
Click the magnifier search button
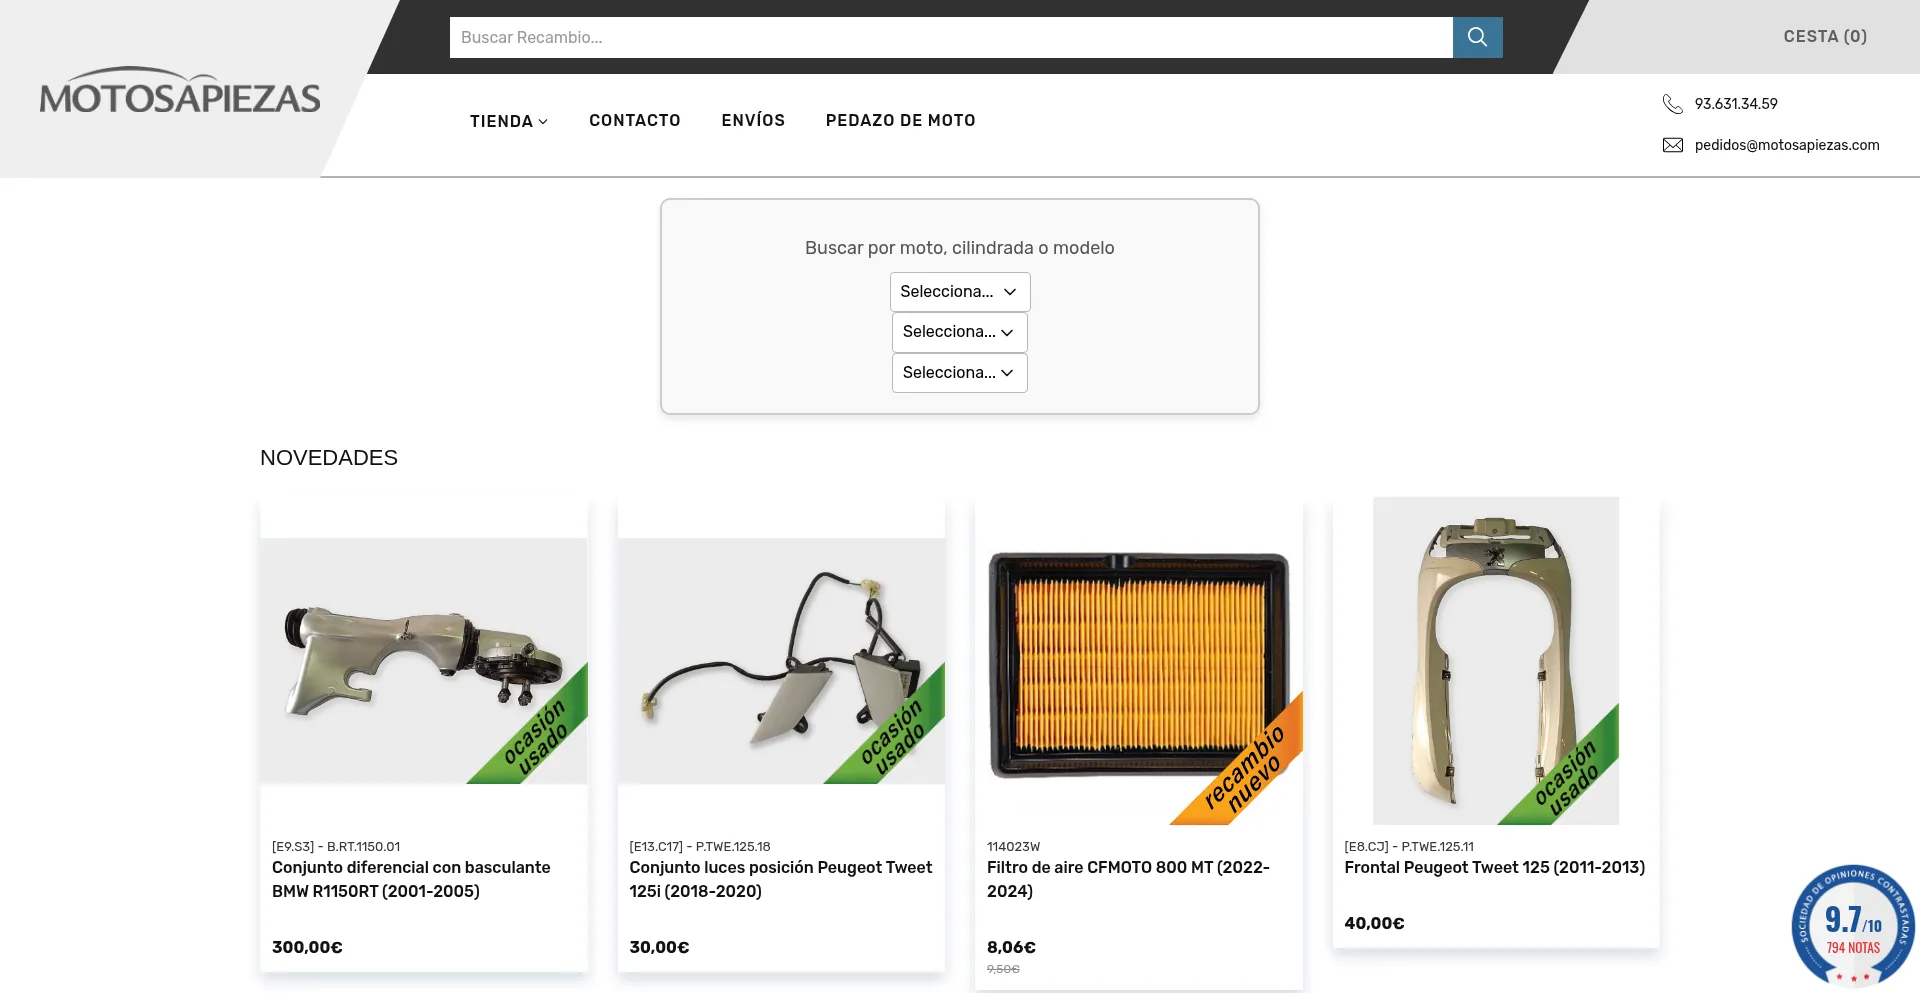(1477, 37)
